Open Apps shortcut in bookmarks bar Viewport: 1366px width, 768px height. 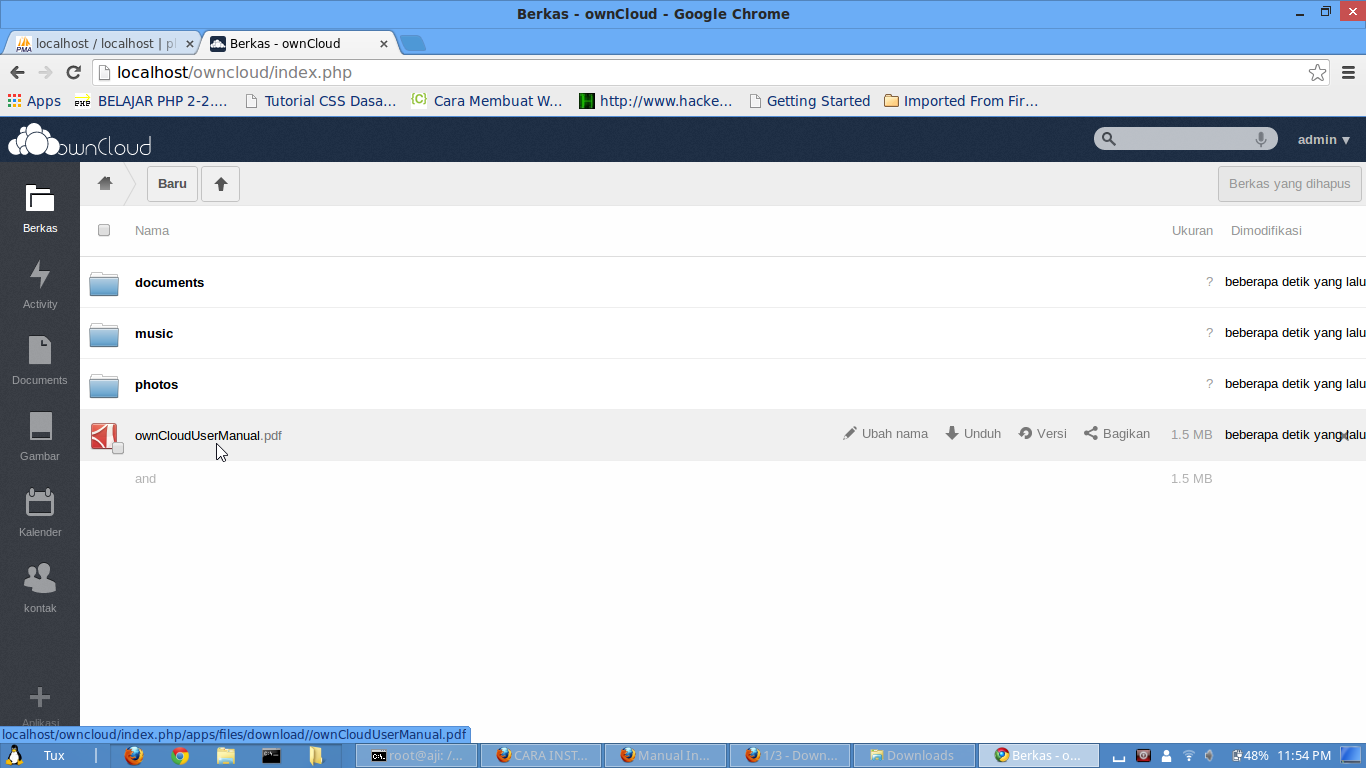(34, 101)
